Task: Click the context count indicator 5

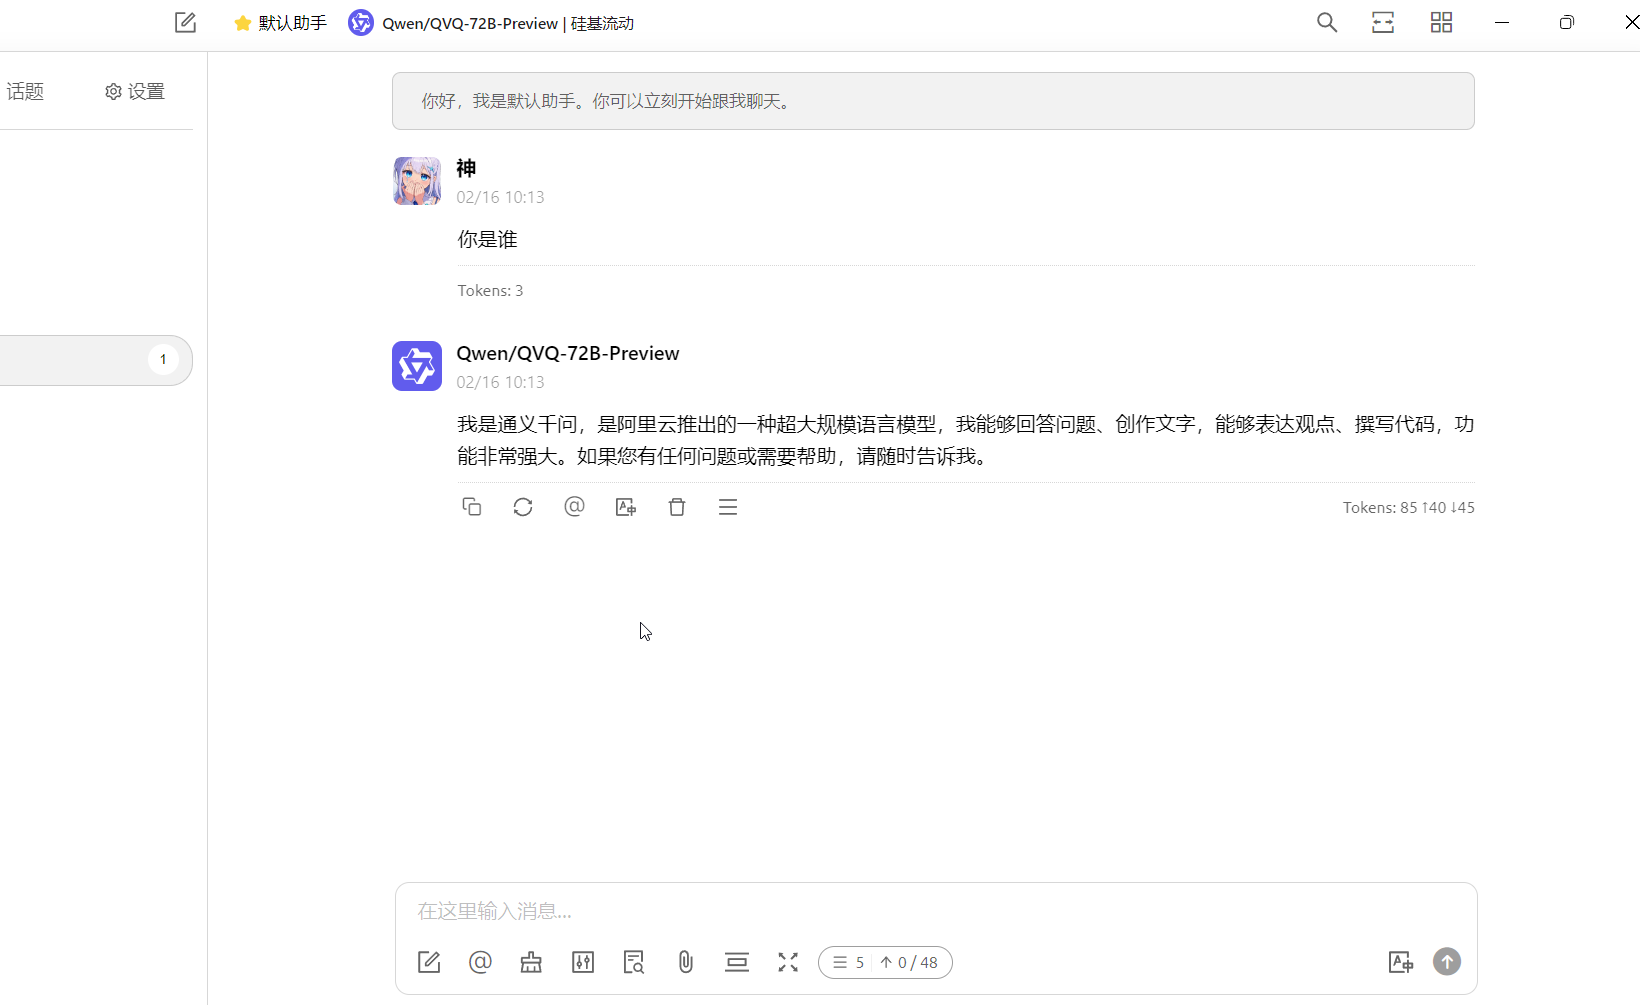Action: pos(848,963)
